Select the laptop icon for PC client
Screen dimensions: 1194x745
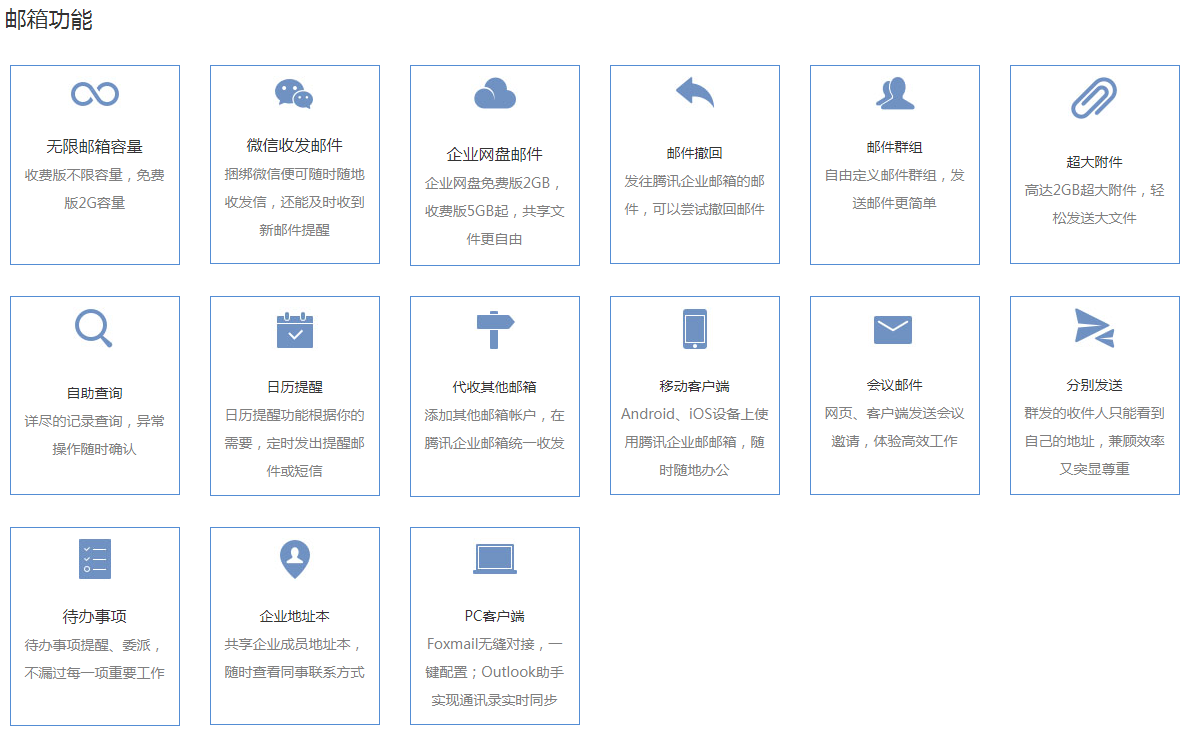pos(495,559)
